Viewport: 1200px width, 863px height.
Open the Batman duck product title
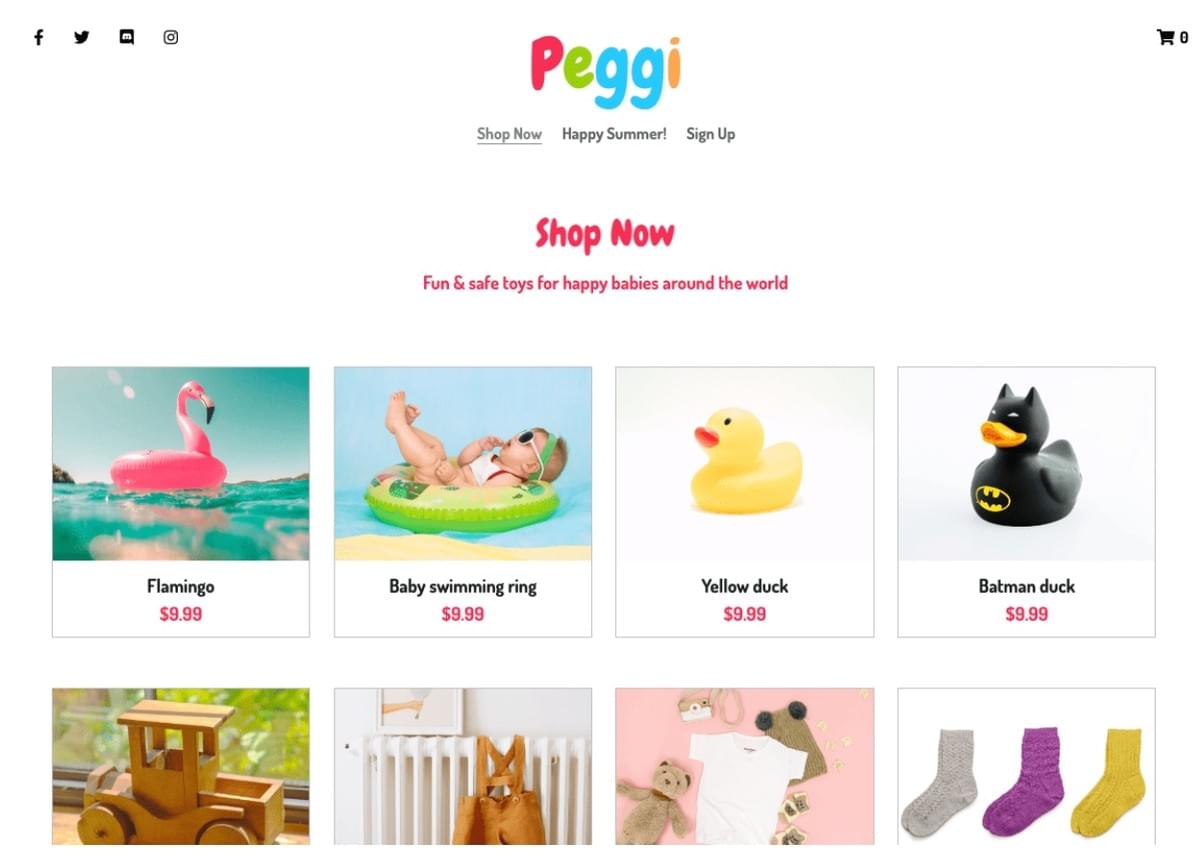[x=1027, y=587]
